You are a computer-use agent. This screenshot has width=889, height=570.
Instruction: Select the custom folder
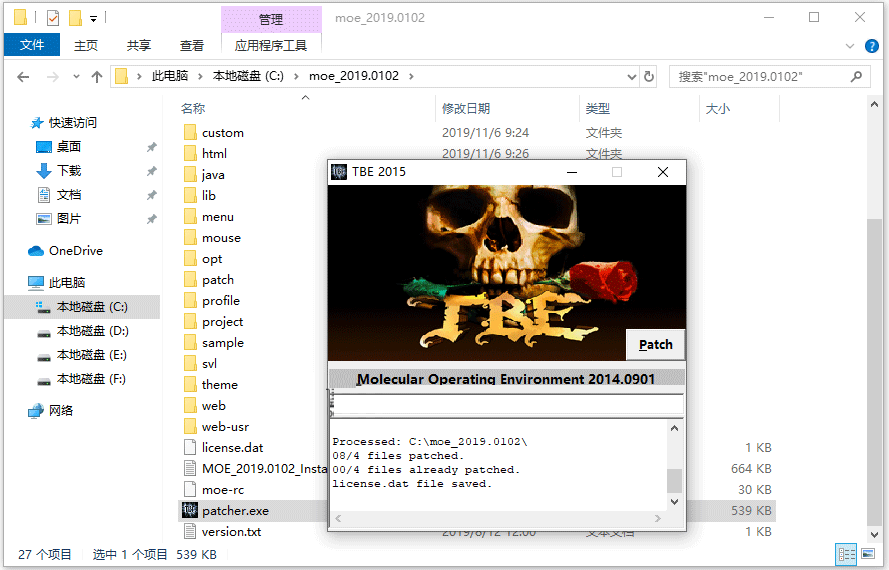pos(223,133)
